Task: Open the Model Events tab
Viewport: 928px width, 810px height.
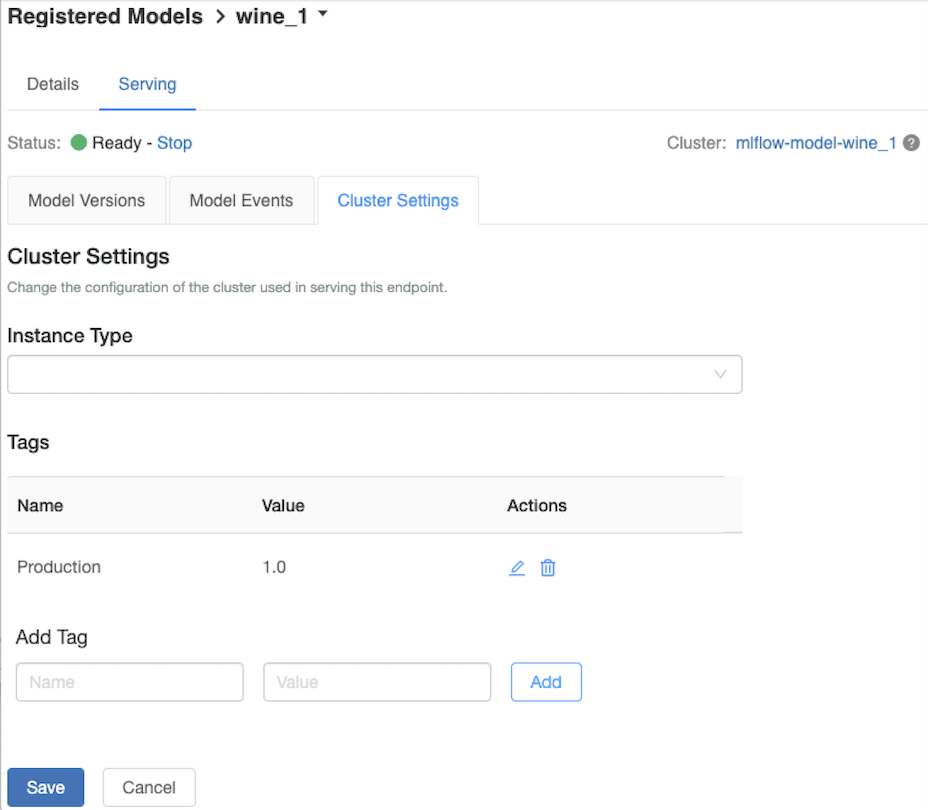Action: [241, 200]
